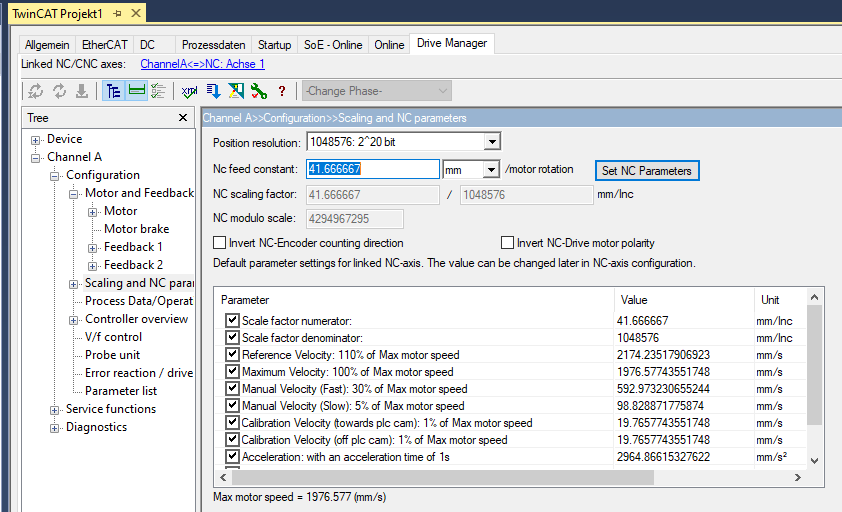Click the XML checkmark icon

[x=189, y=91]
